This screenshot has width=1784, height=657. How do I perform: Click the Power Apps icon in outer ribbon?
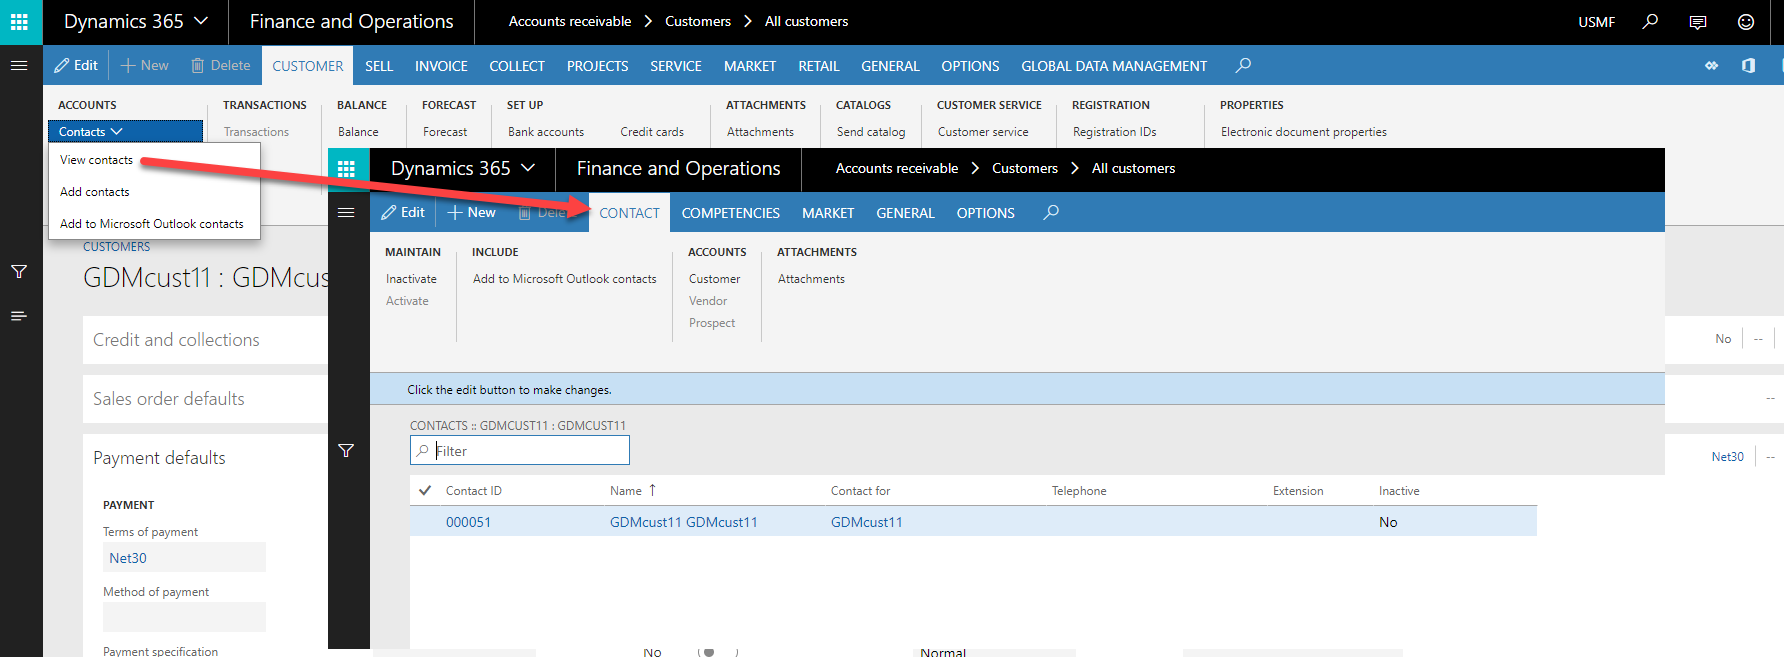coord(1712,65)
